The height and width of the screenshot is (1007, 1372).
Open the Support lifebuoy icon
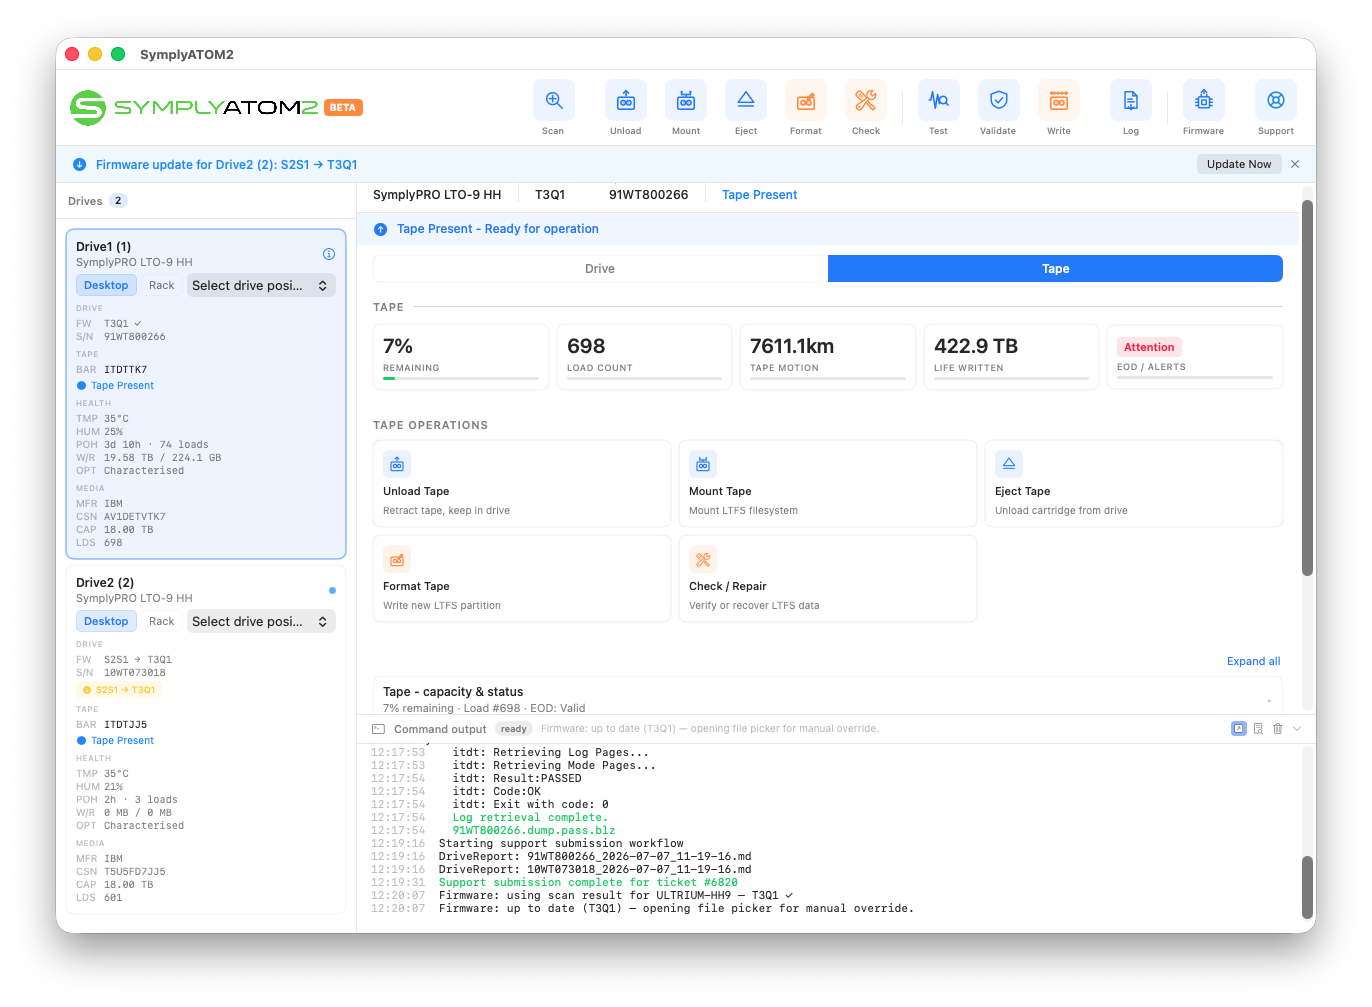tap(1276, 100)
